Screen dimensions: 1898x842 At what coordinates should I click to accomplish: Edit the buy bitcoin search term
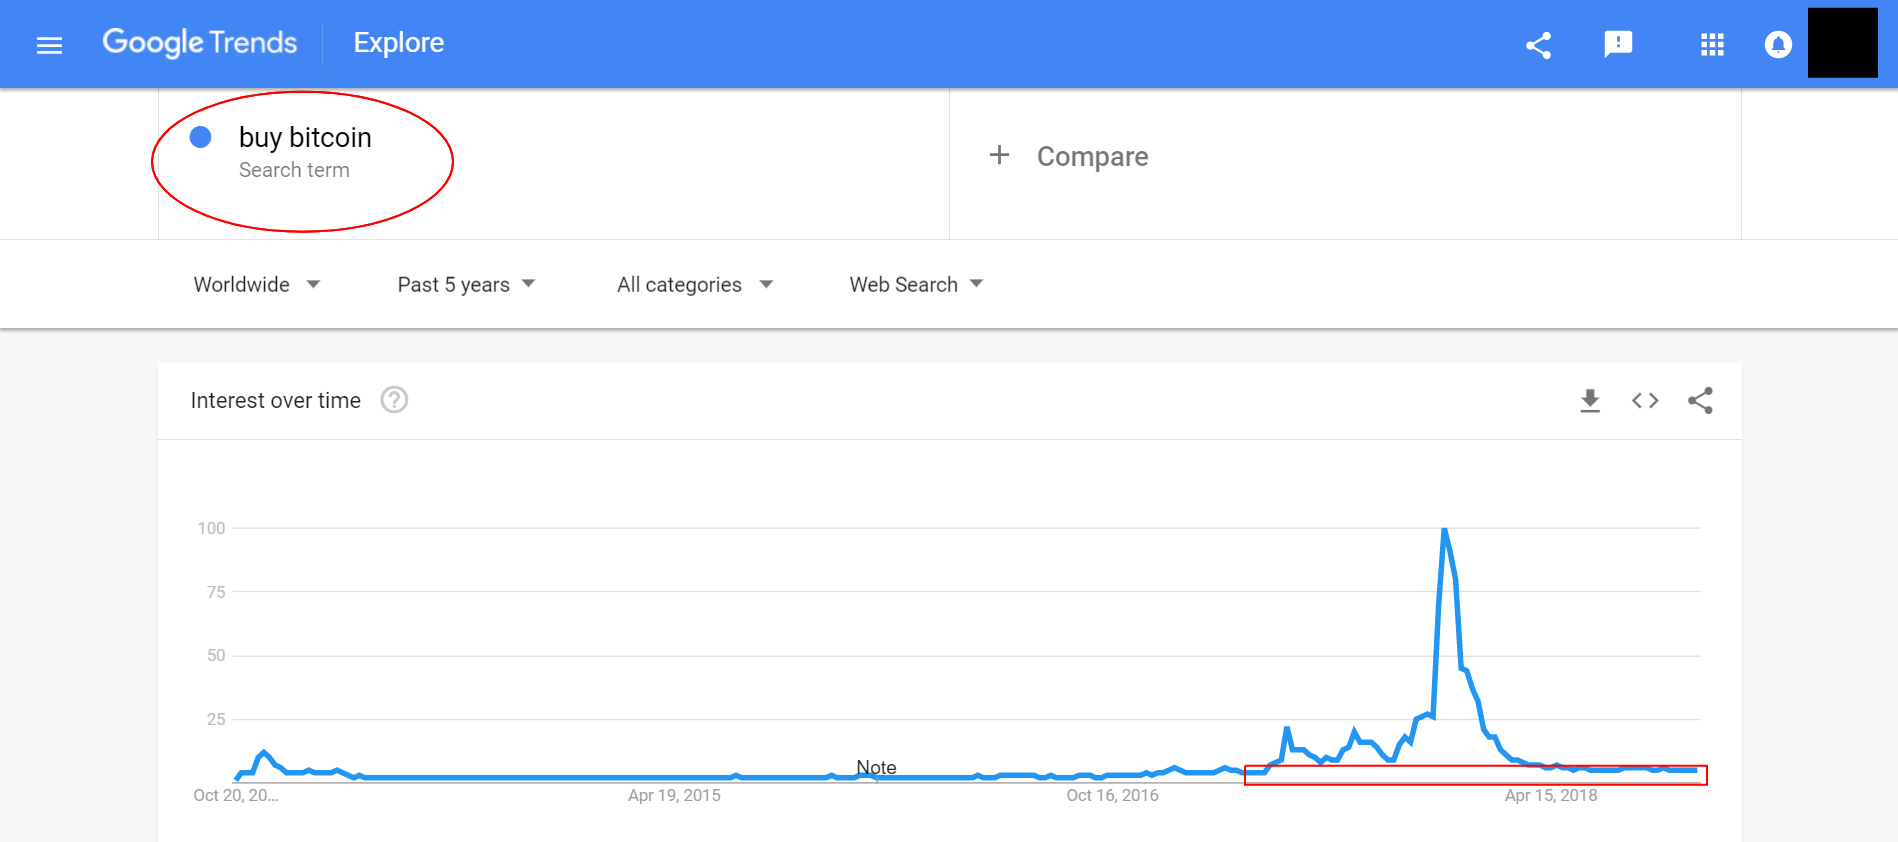(x=305, y=138)
